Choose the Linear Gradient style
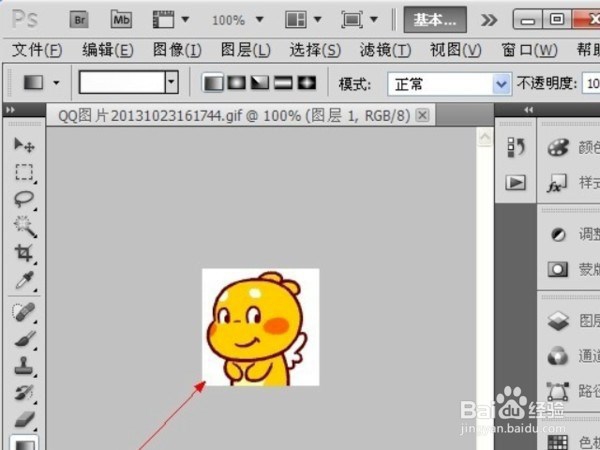 (x=213, y=83)
